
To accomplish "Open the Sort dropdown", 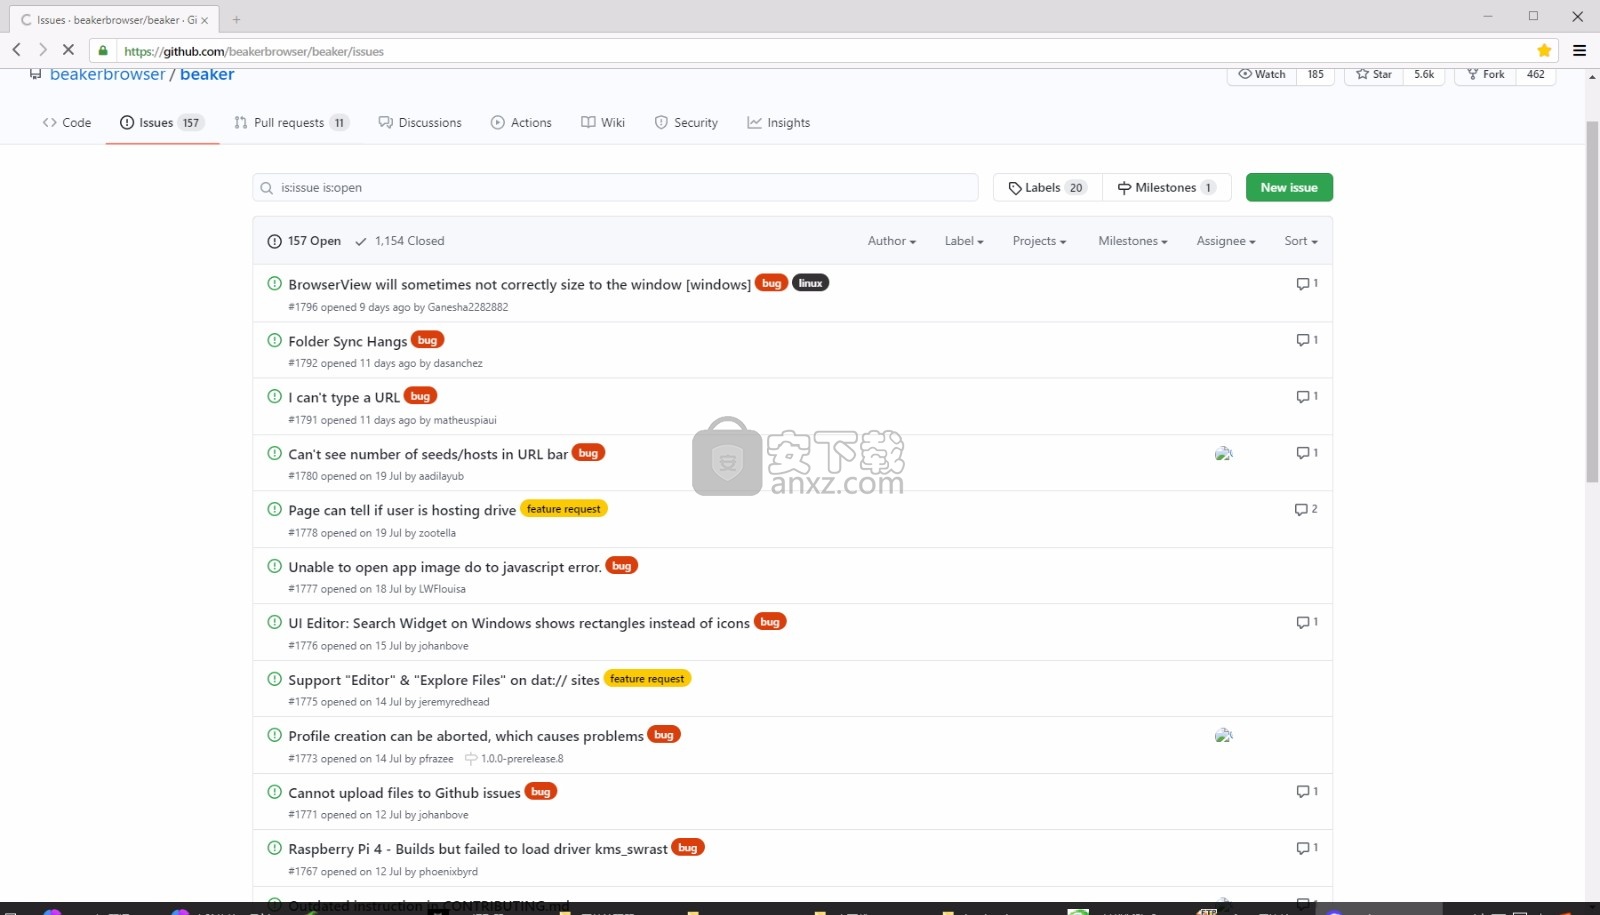I will (1301, 241).
